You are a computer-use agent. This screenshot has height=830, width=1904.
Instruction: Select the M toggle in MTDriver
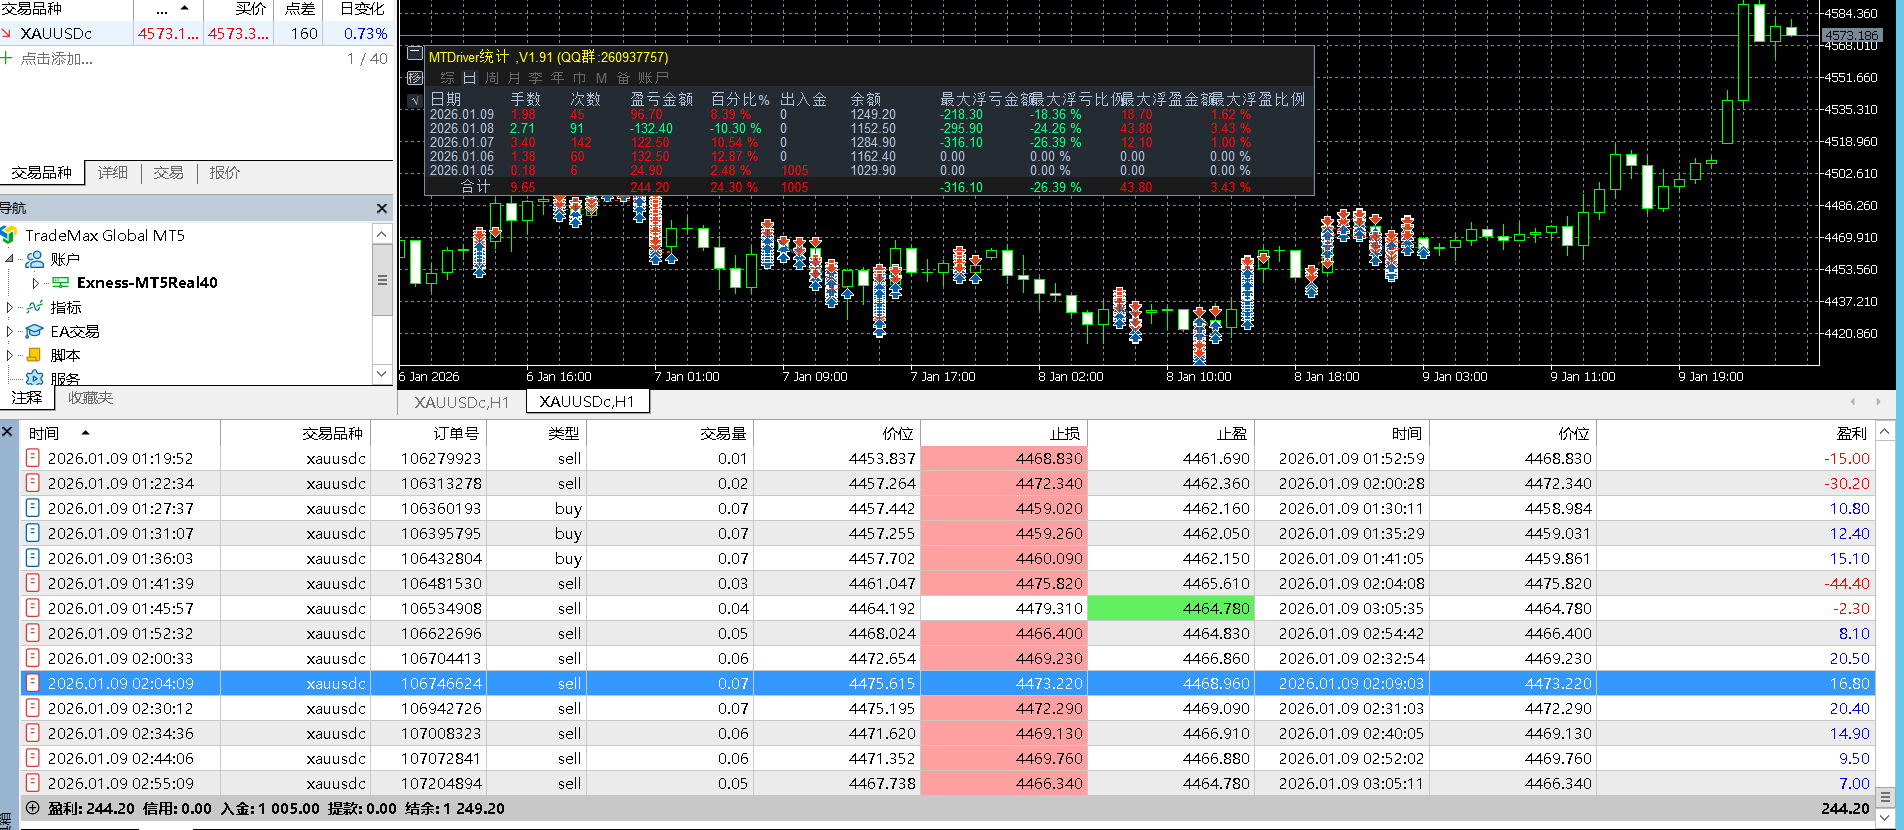point(601,77)
